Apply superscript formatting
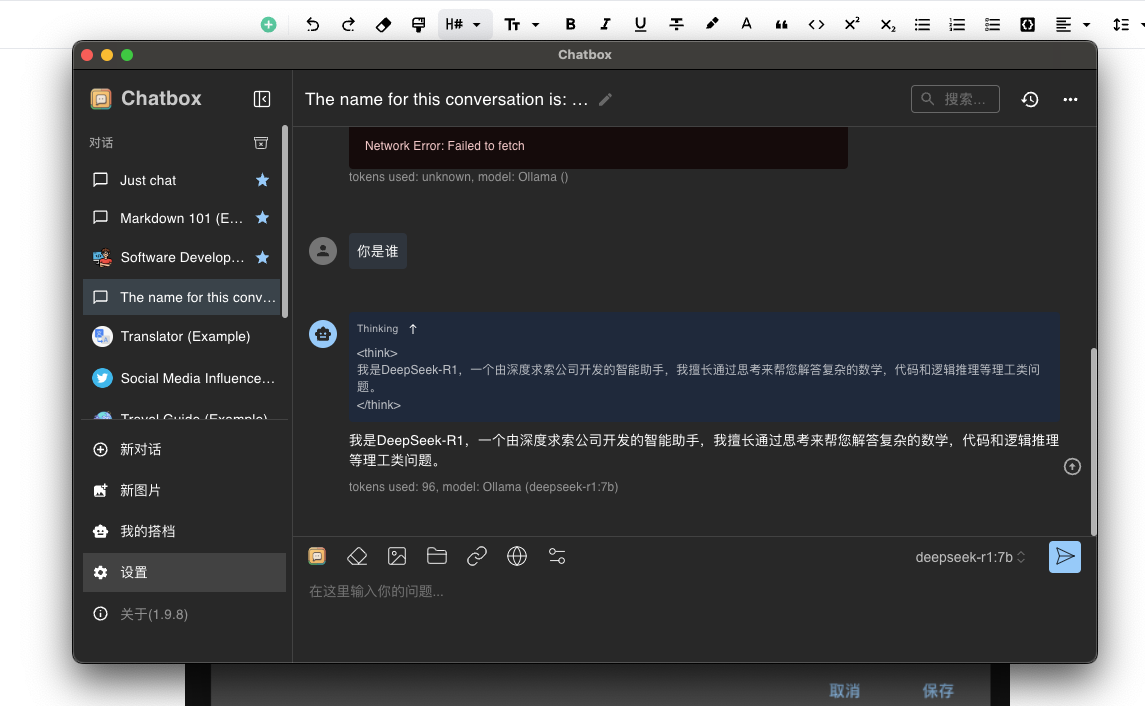The width and height of the screenshot is (1145, 706). click(851, 24)
